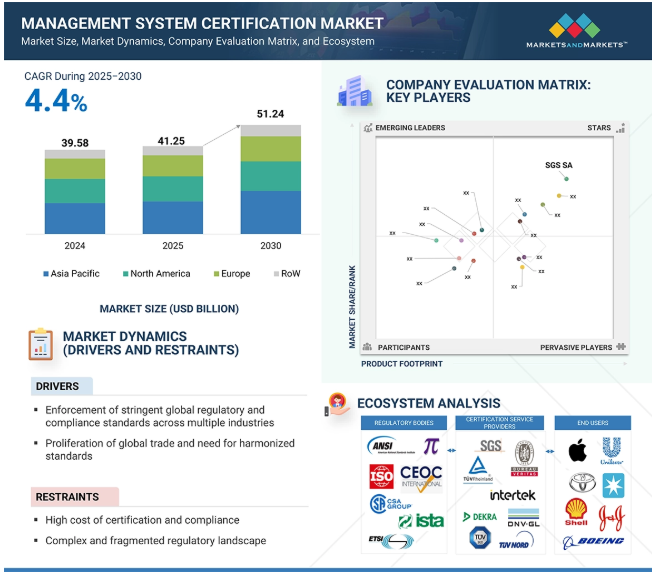Click the MARKET SHARE/RANK axis label

pyautogui.click(x=352, y=307)
